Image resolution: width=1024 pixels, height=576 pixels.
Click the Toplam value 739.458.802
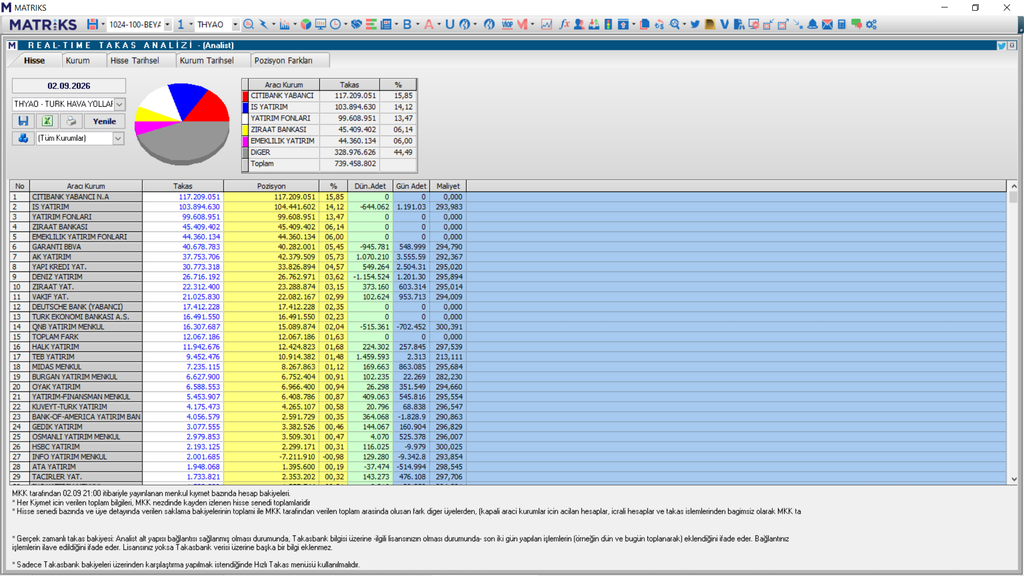point(356,164)
